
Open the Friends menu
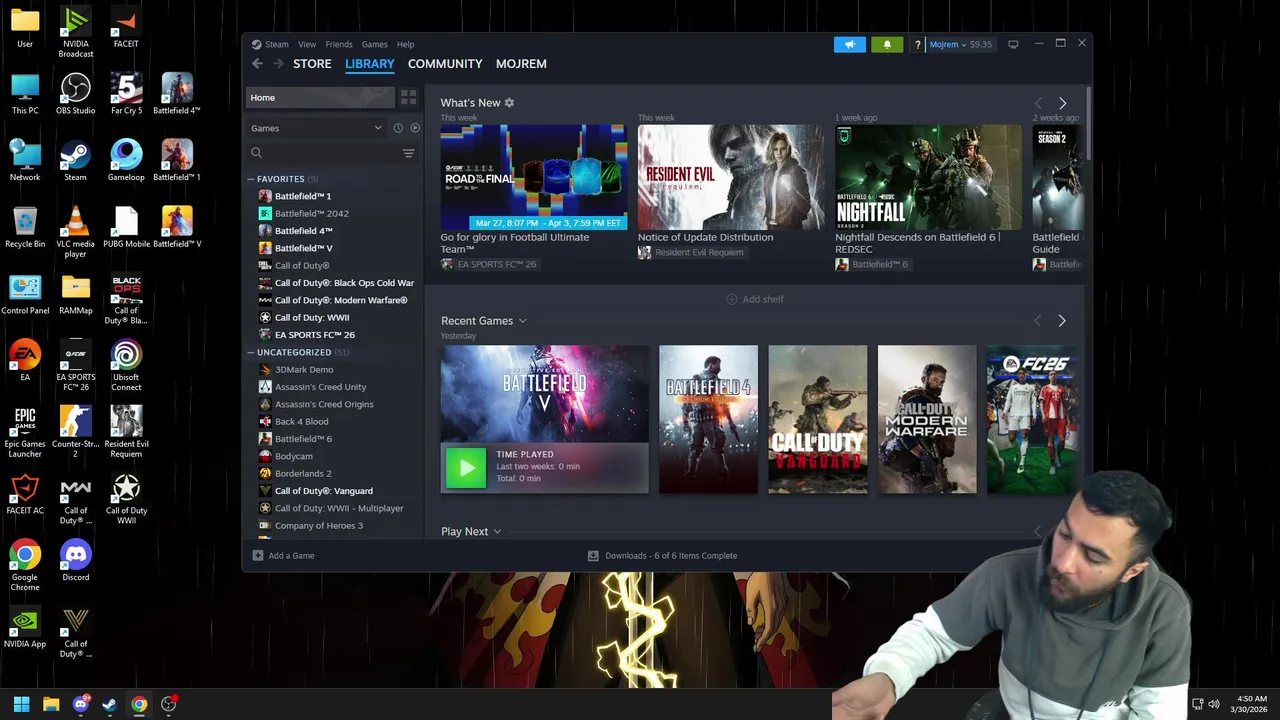(339, 44)
